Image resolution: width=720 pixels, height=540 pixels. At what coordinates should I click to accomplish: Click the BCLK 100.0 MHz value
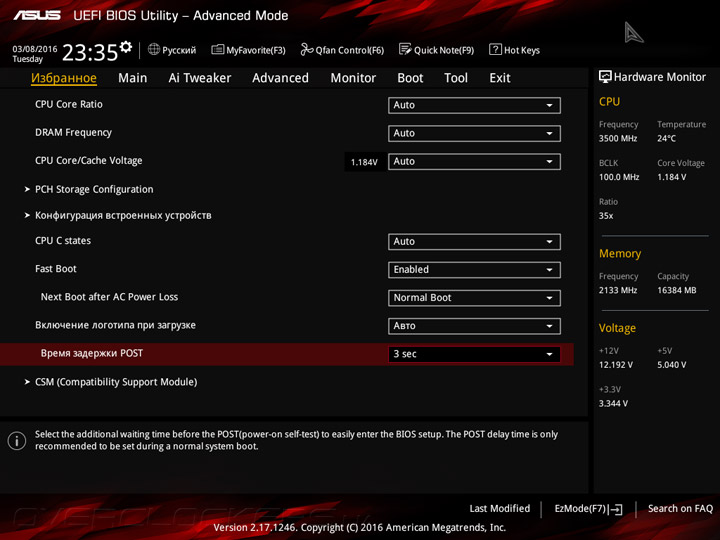[619, 177]
